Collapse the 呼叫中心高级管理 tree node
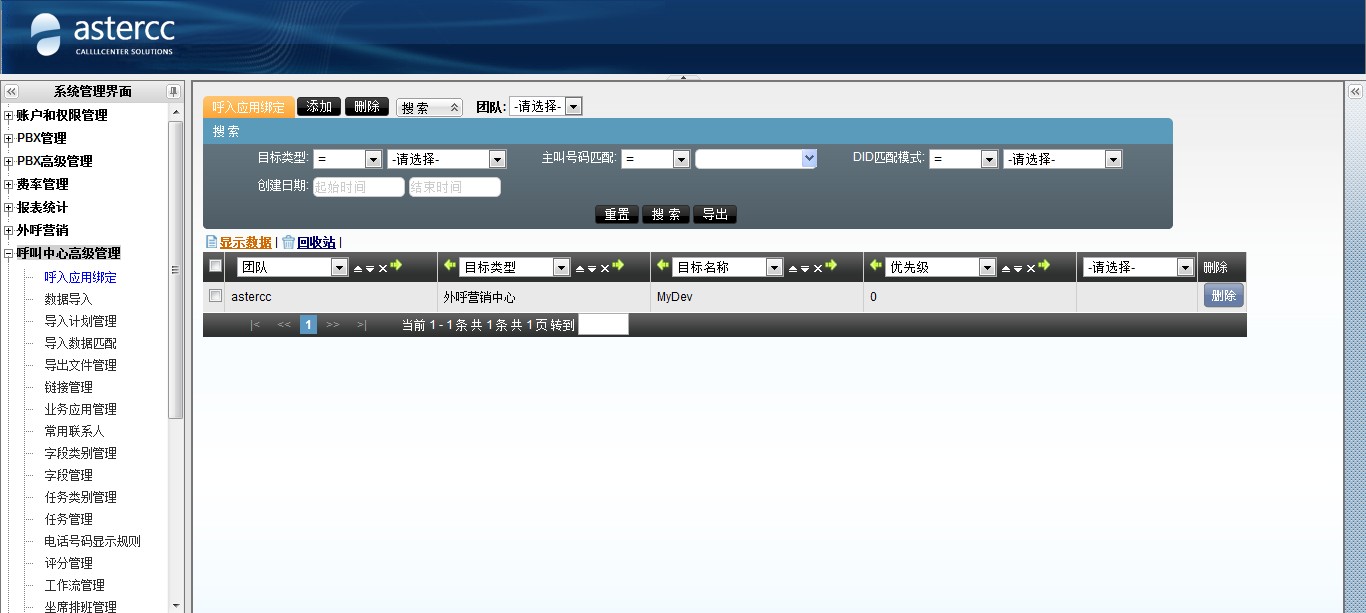Image resolution: width=1366 pixels, height=613 pixels. pyautogui.click(x=9, y=254)
